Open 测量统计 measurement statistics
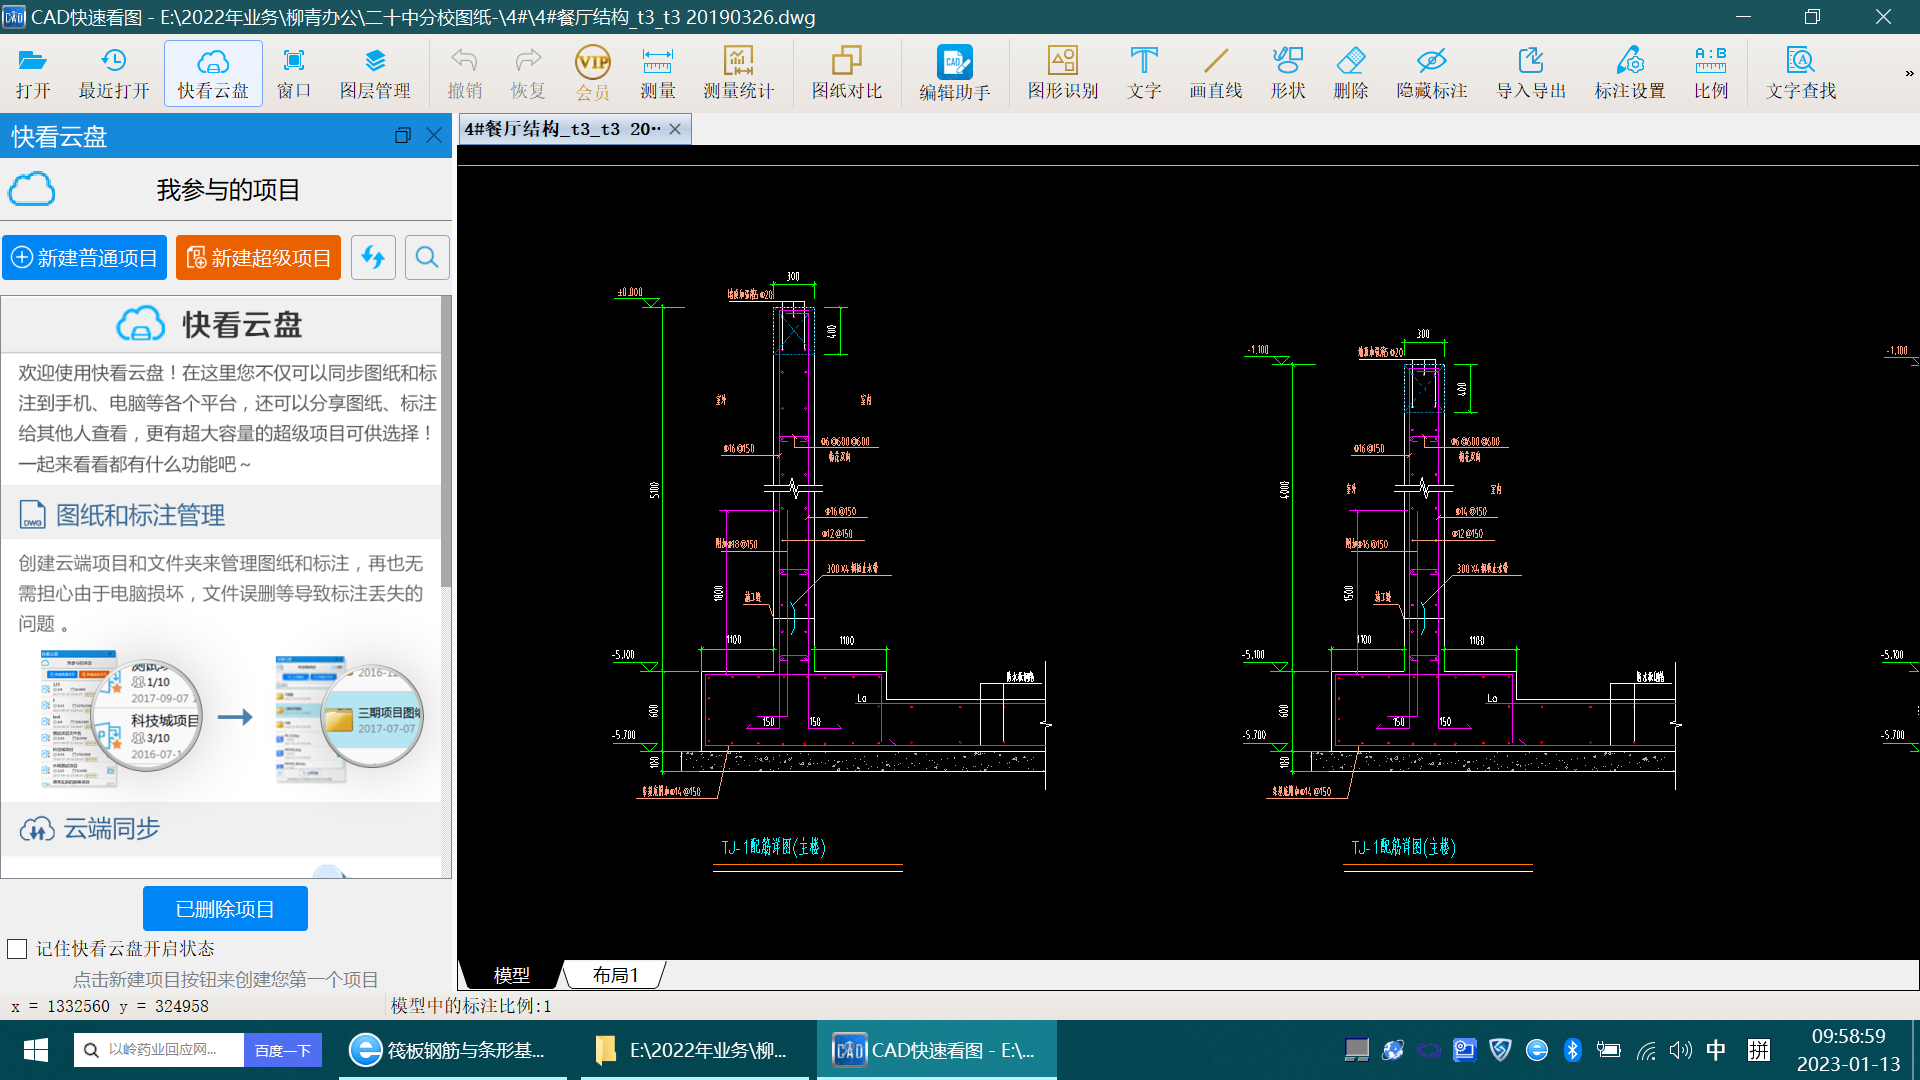Viewport: 1920px width, 1080px height. tap(738, 74)
